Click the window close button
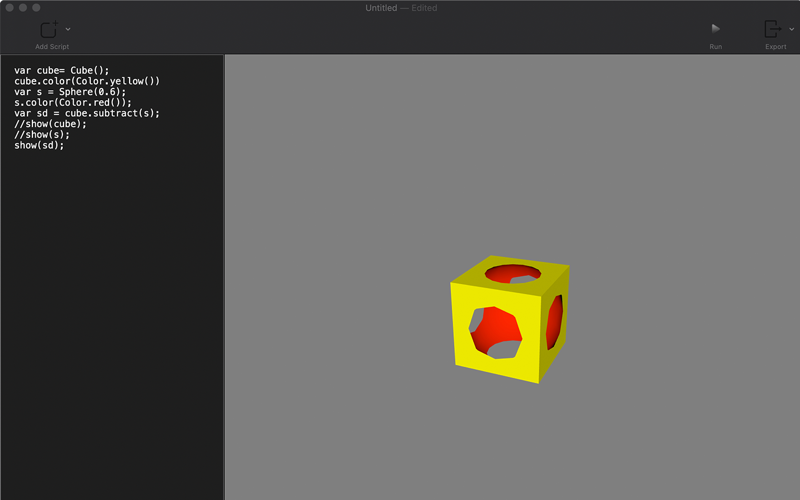Image resolution: width=800 pixels, height=500 pixels. 9,7
